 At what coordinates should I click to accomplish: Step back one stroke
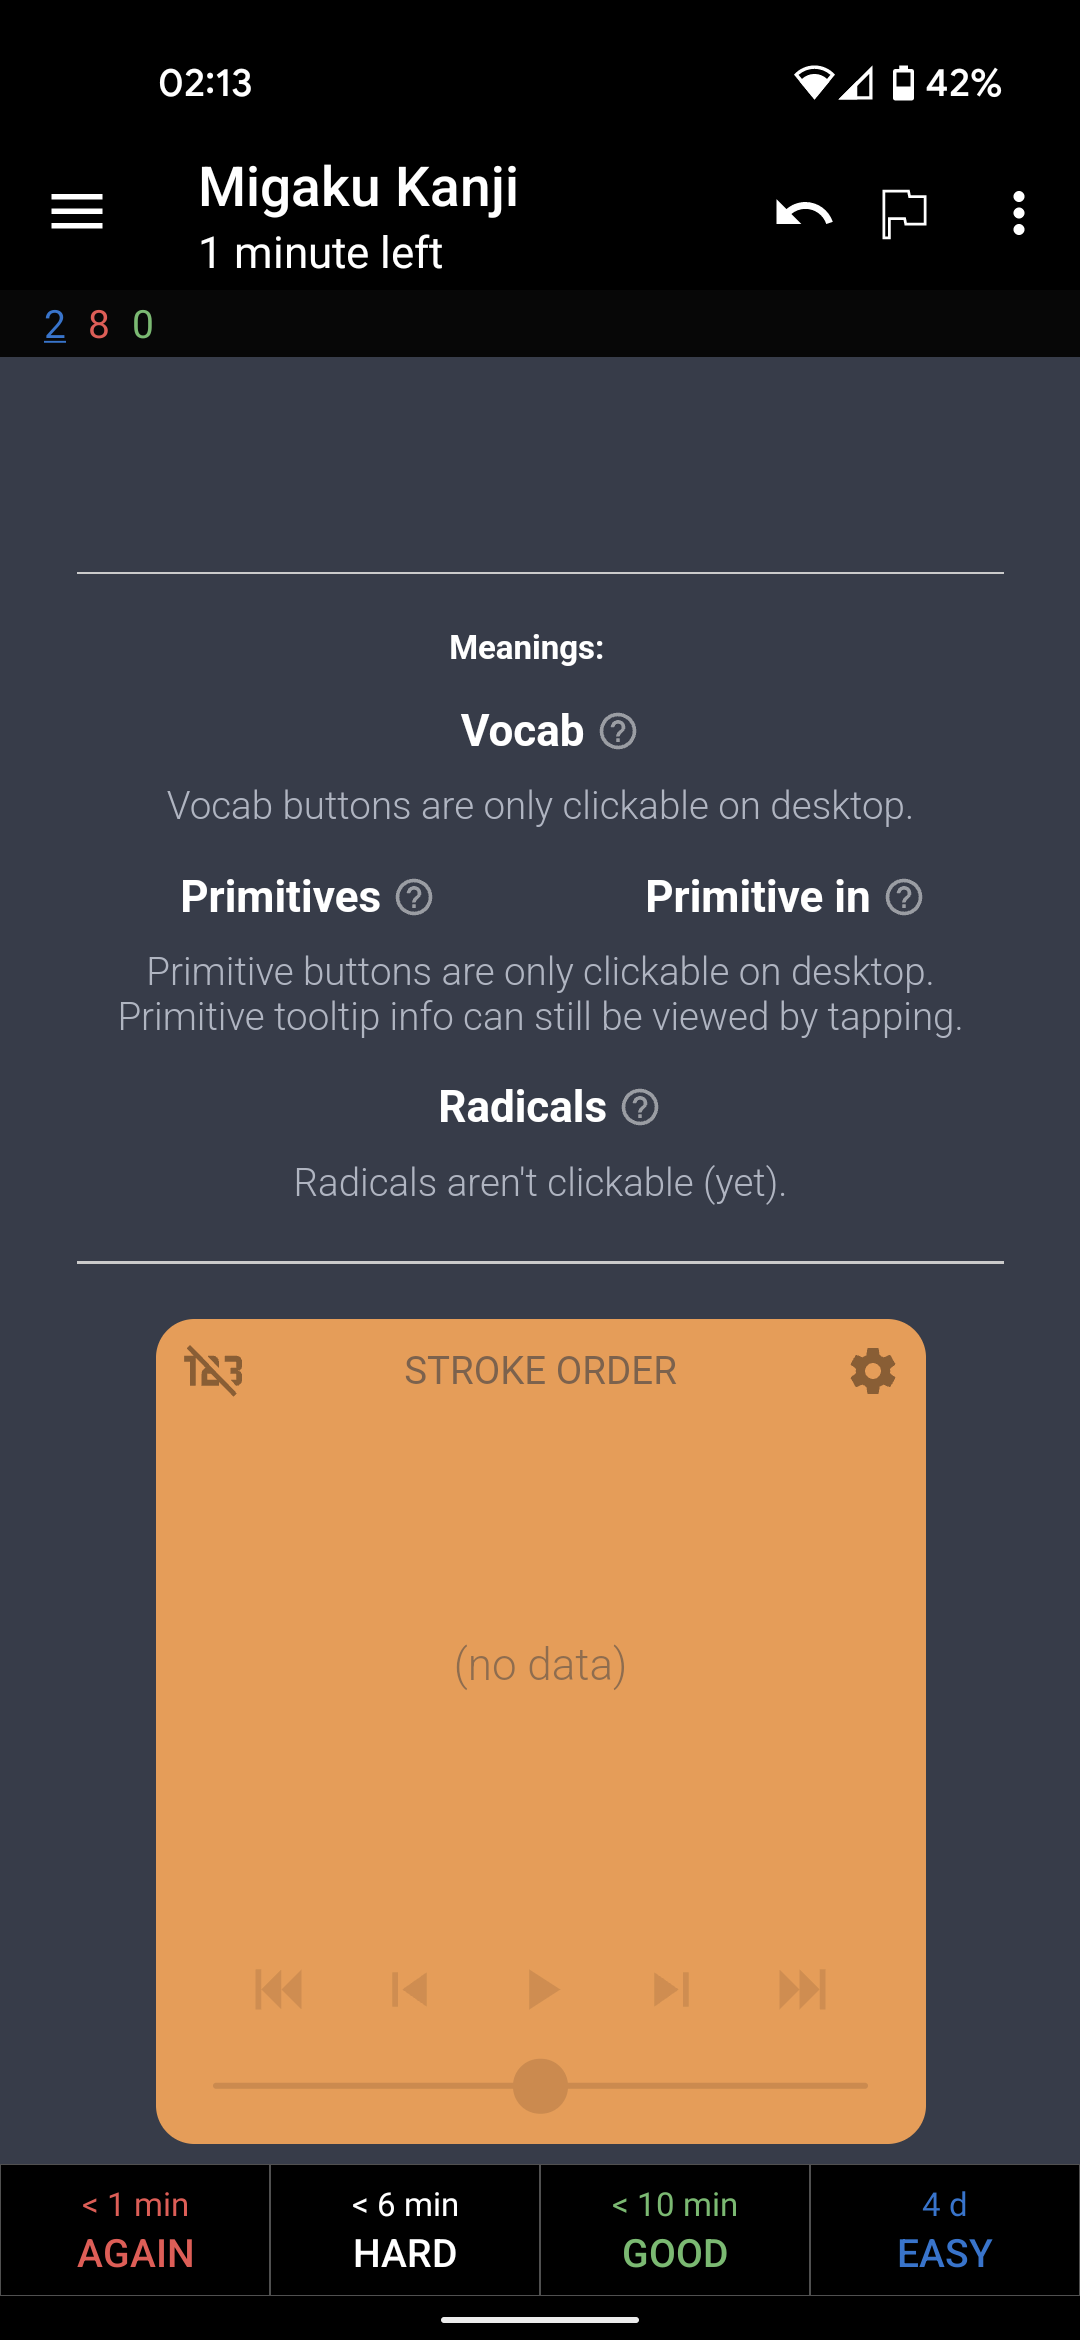(x=411, y=1988)
